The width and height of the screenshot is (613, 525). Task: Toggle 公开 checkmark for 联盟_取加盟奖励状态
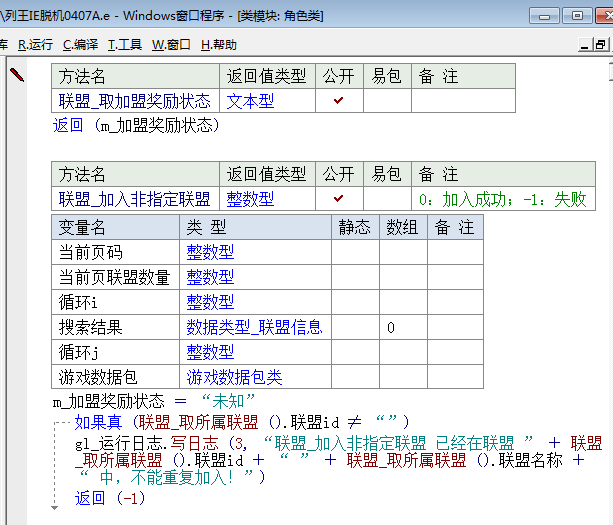click(x=339, y=101)
